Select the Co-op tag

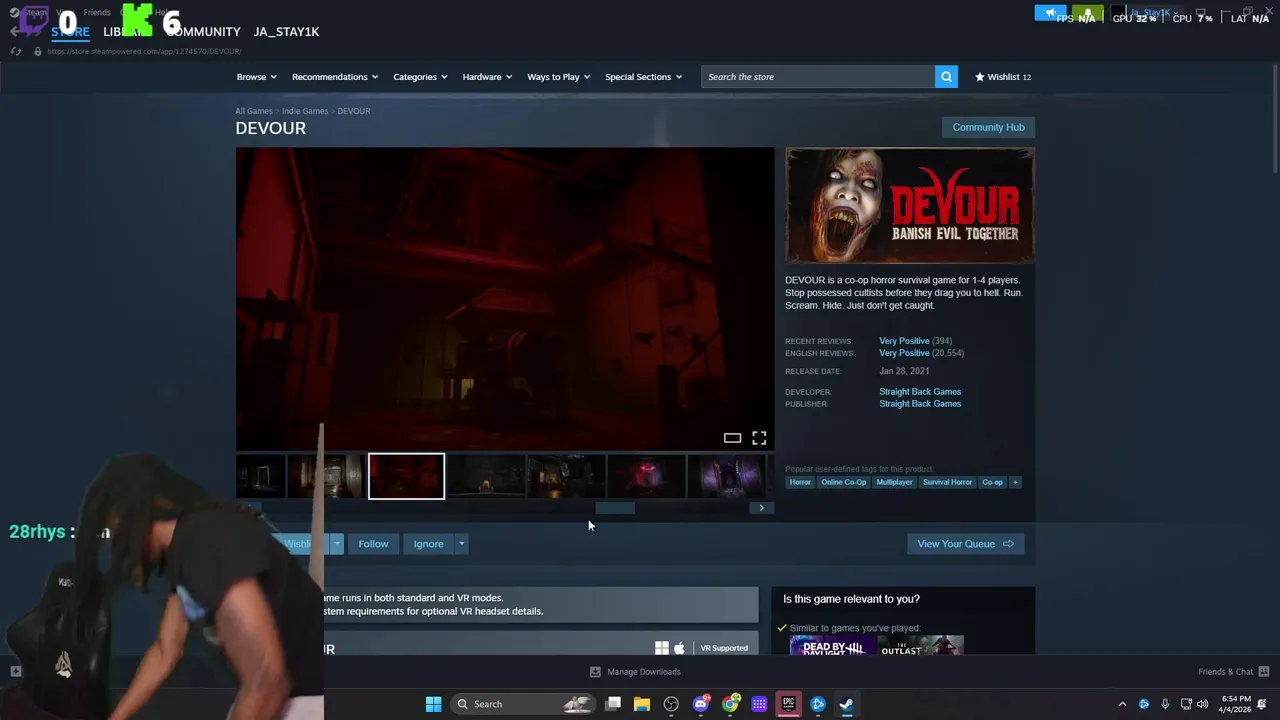pos(992,482)
